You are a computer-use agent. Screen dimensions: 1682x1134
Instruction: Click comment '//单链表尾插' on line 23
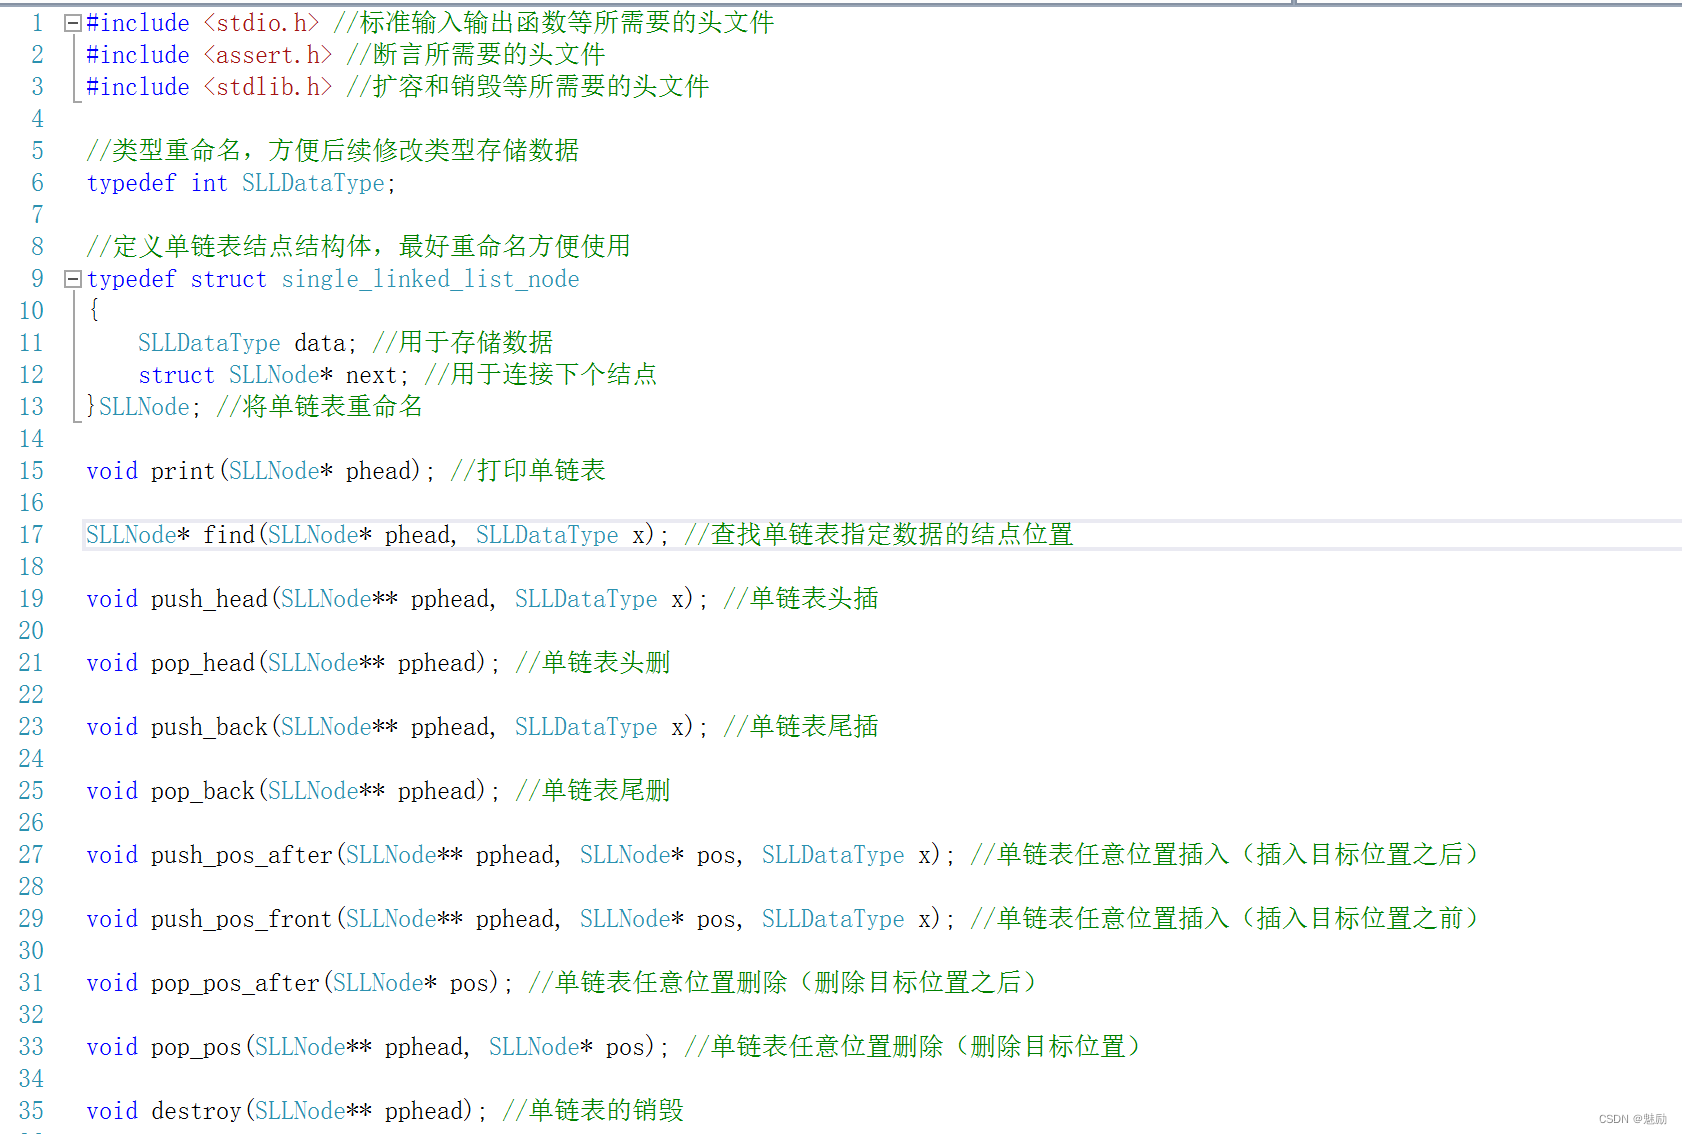tap(801, 727)
